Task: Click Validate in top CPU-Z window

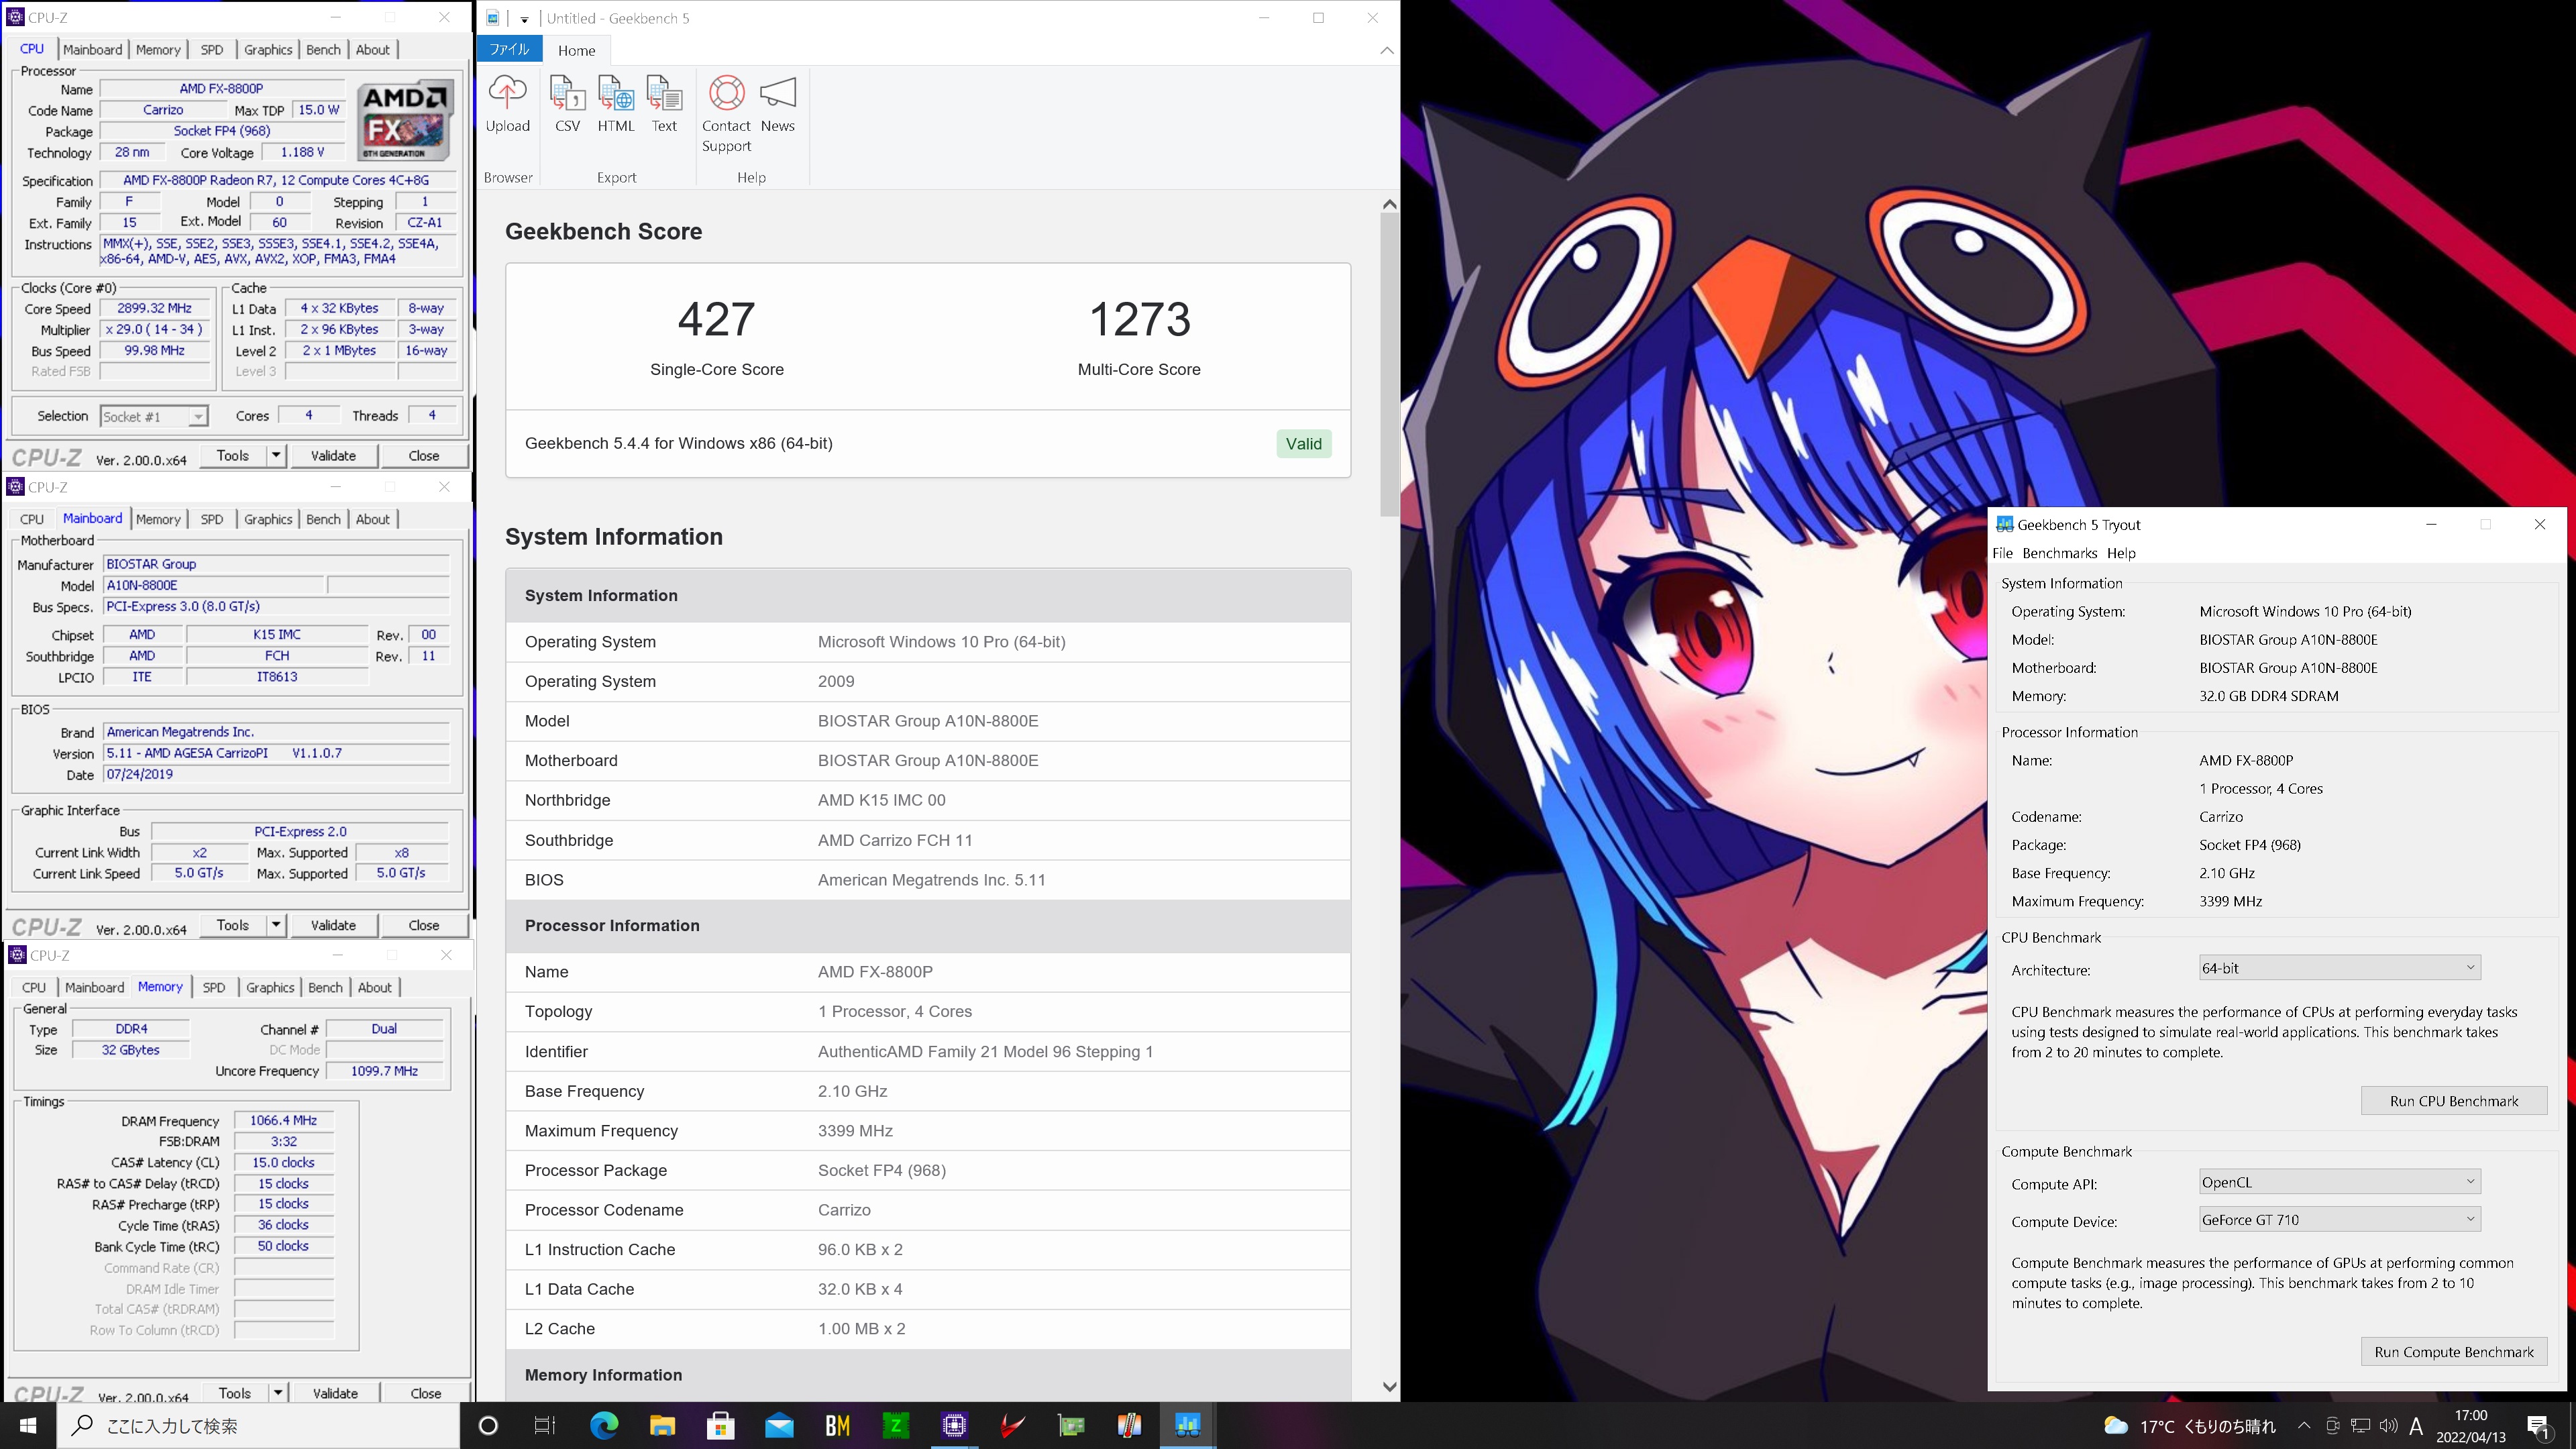Action: click(333, 456)
